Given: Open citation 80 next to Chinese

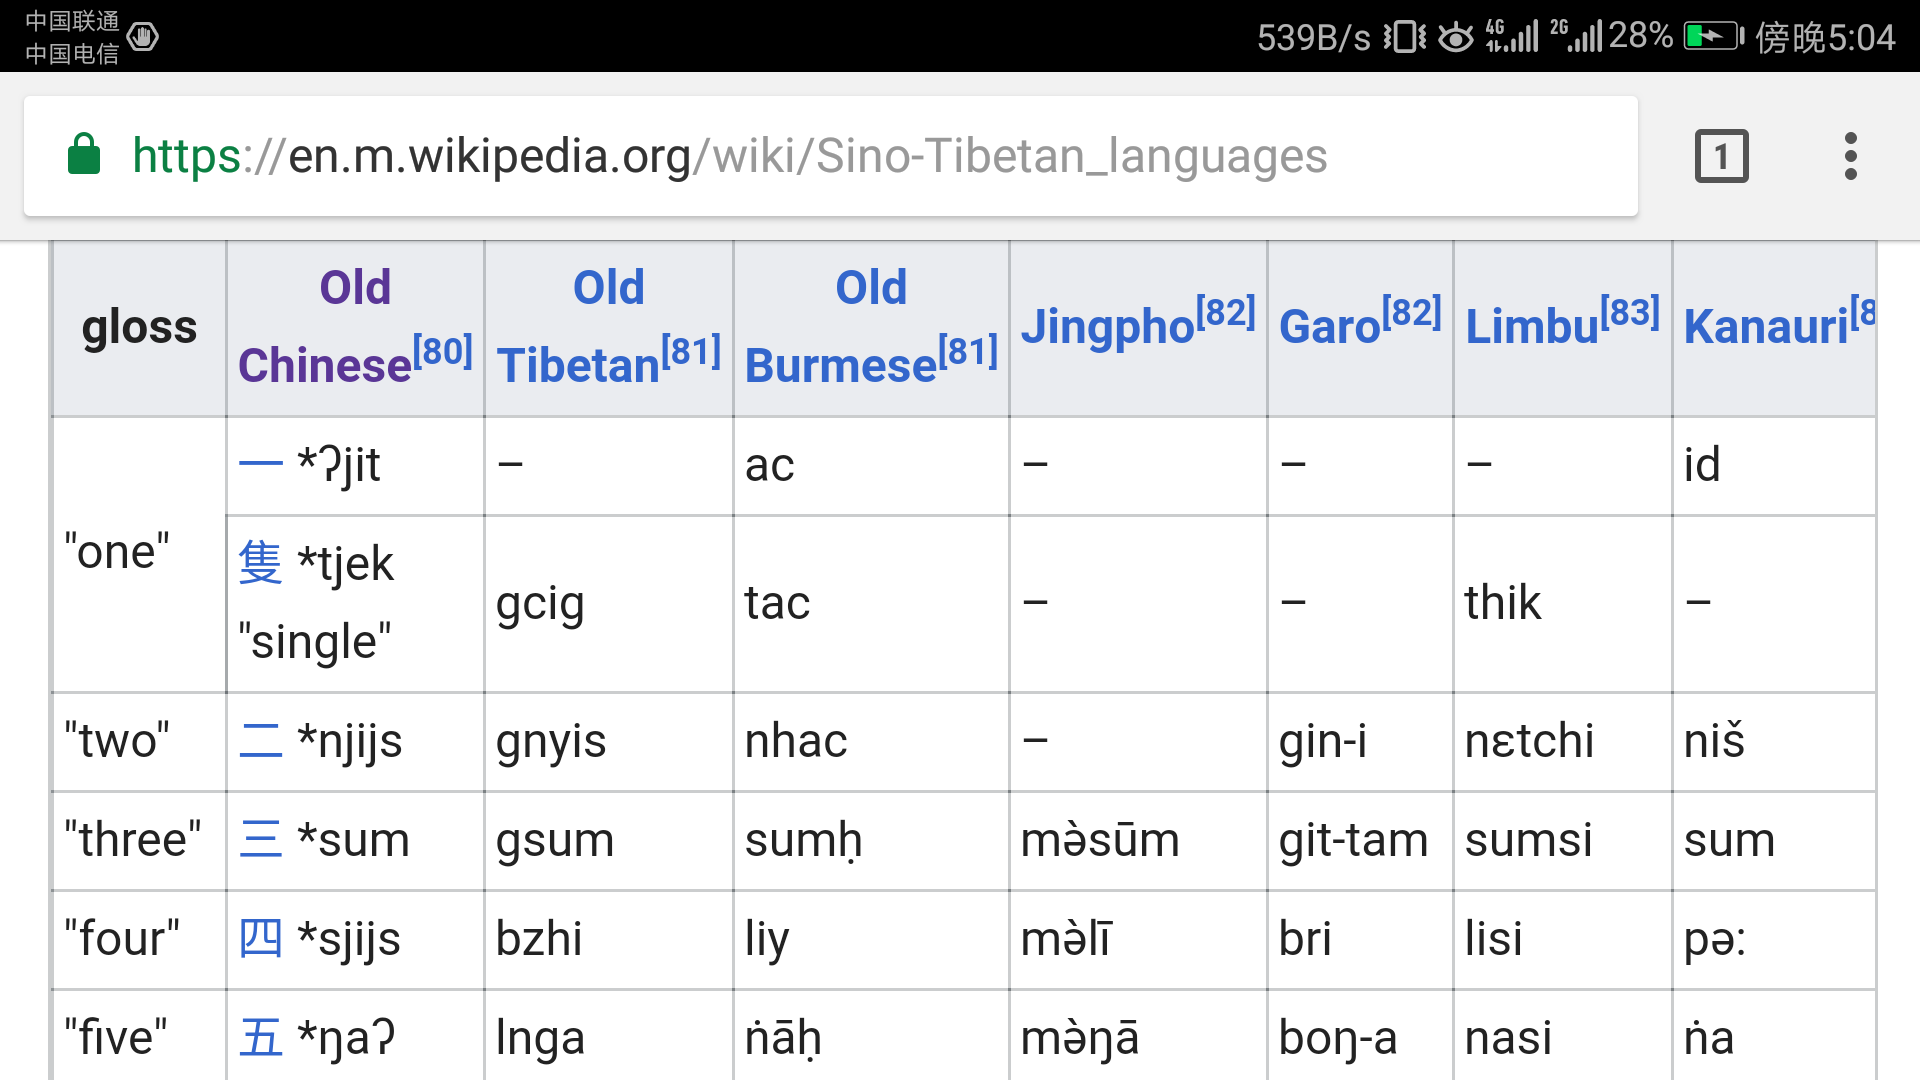Looking at the screenshot, I should (443, 351).
